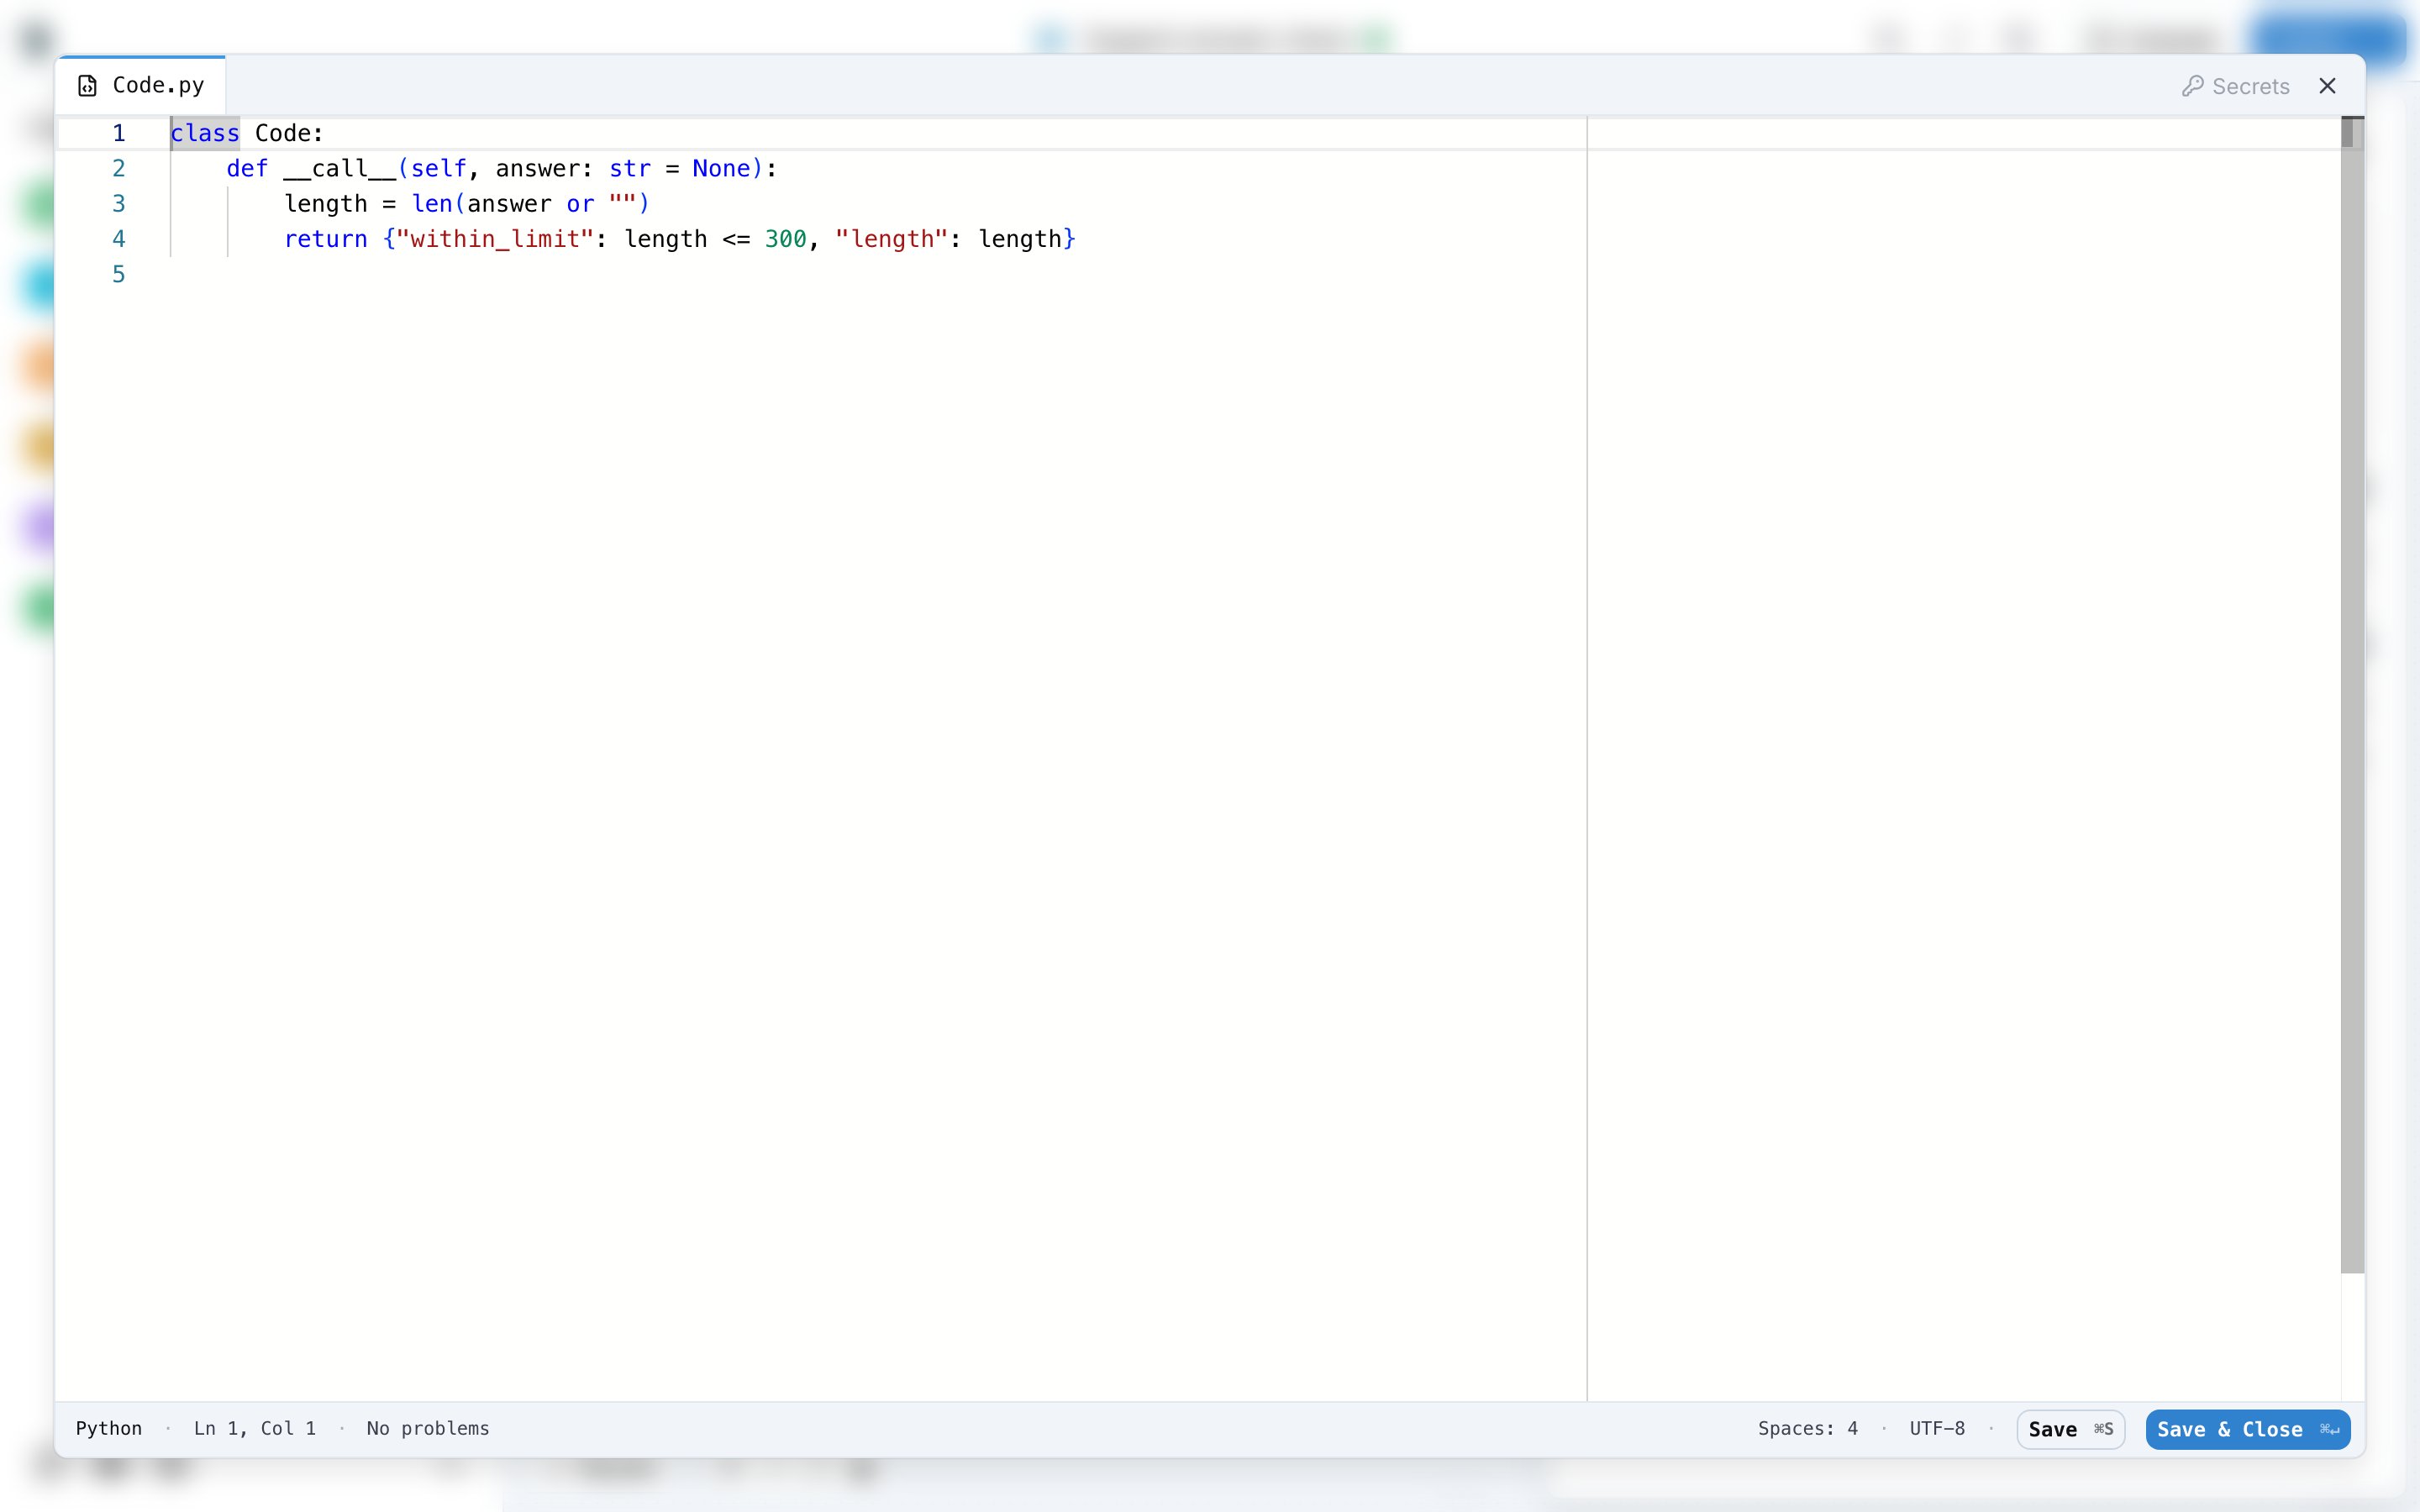The image size is (2420, 1512).
Task: Click the No problems status entry
Action: pyautogui.click(x=428, y=1428)
